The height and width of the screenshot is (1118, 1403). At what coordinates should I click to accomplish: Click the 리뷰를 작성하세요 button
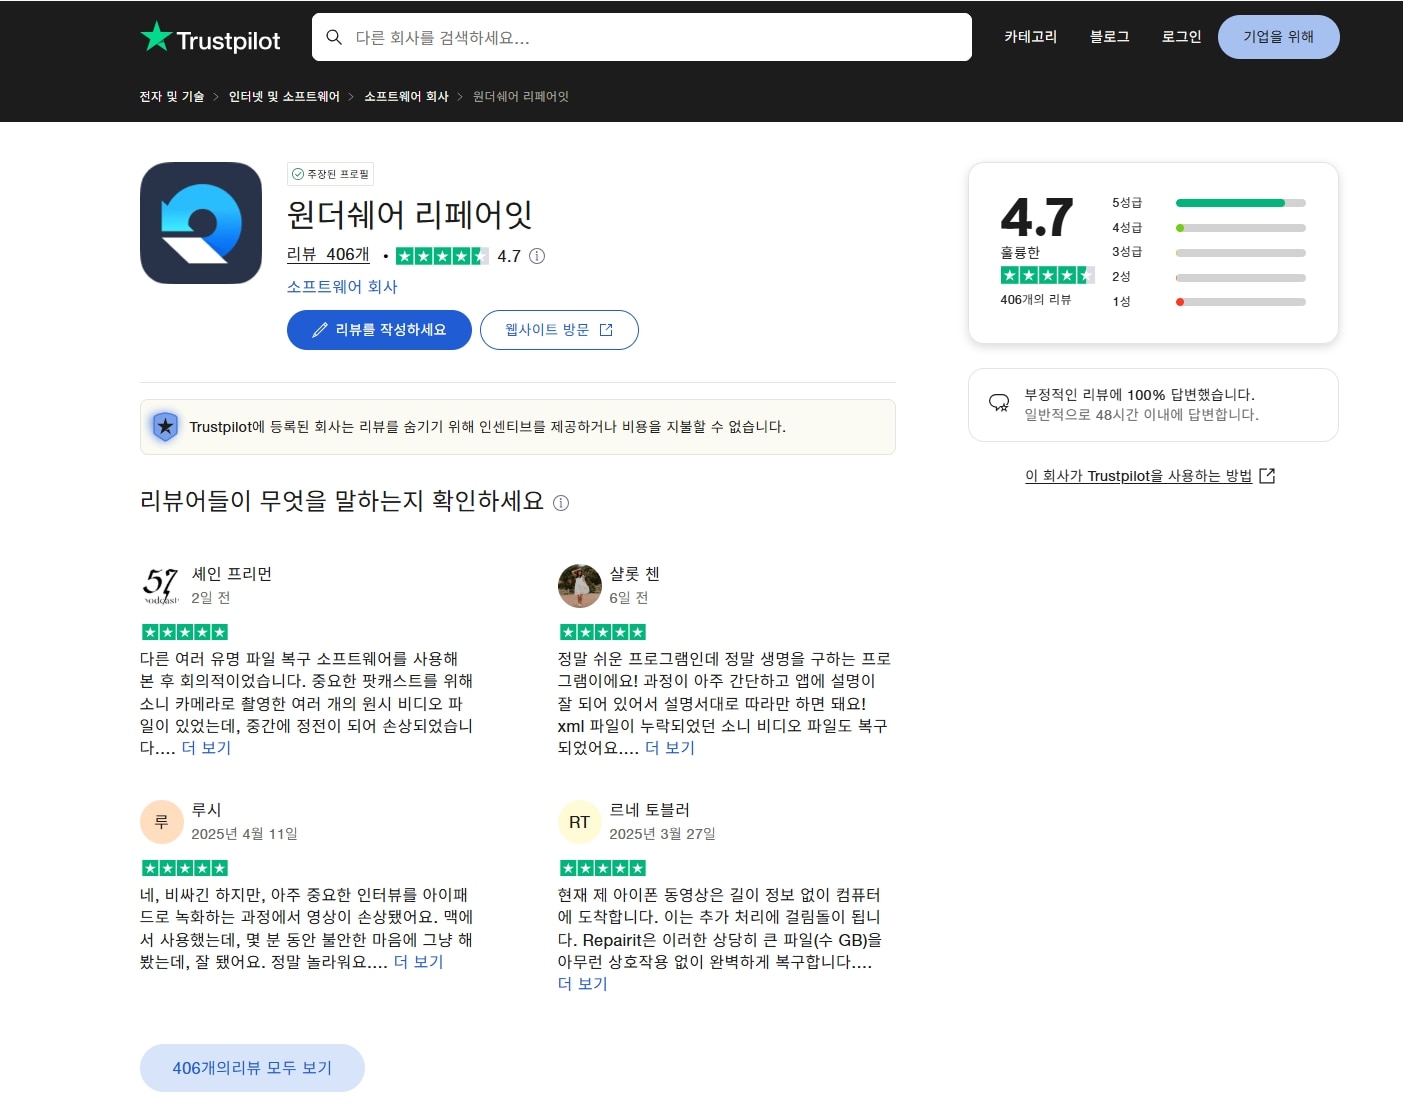pyautogui.click(x=379, y=330)
